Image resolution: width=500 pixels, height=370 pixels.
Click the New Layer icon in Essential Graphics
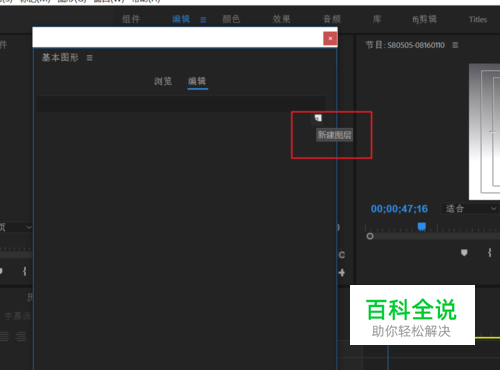[x=318, y=118]
